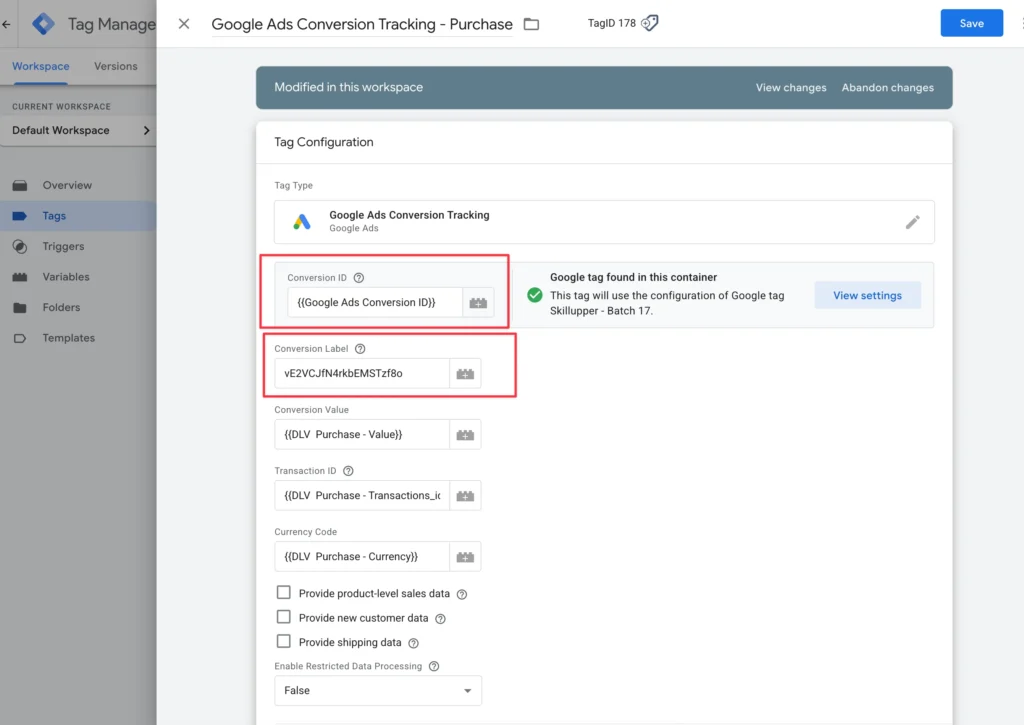Open help for shipping data
1024x725 pixels.
(413, 643)
